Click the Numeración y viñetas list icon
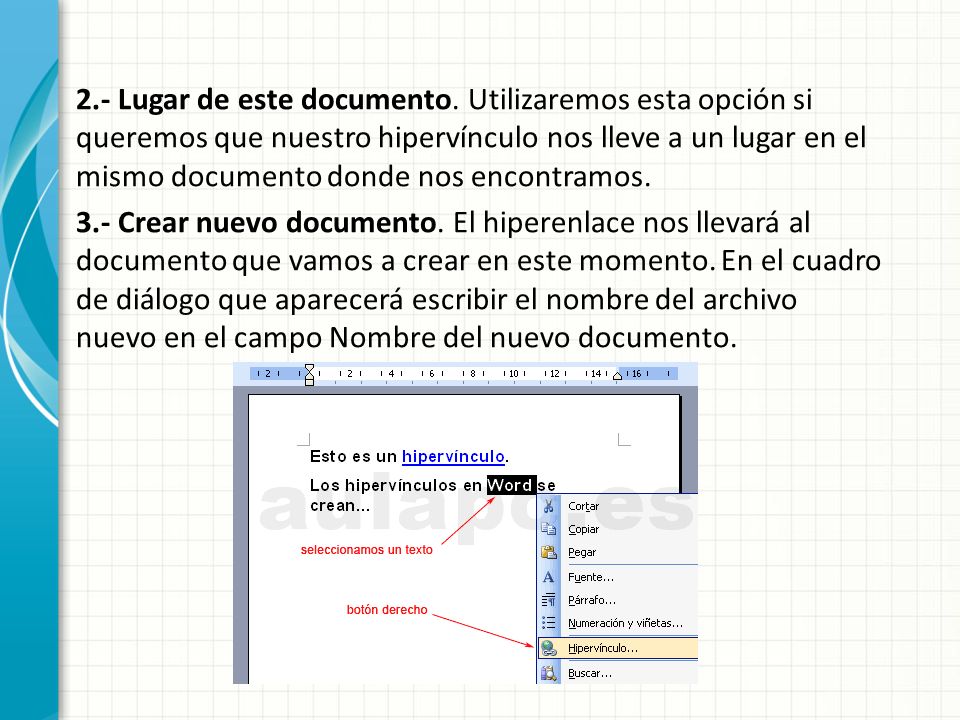Image resolution: width=960 pixels, height=720 pixels. tap(549, 623)
